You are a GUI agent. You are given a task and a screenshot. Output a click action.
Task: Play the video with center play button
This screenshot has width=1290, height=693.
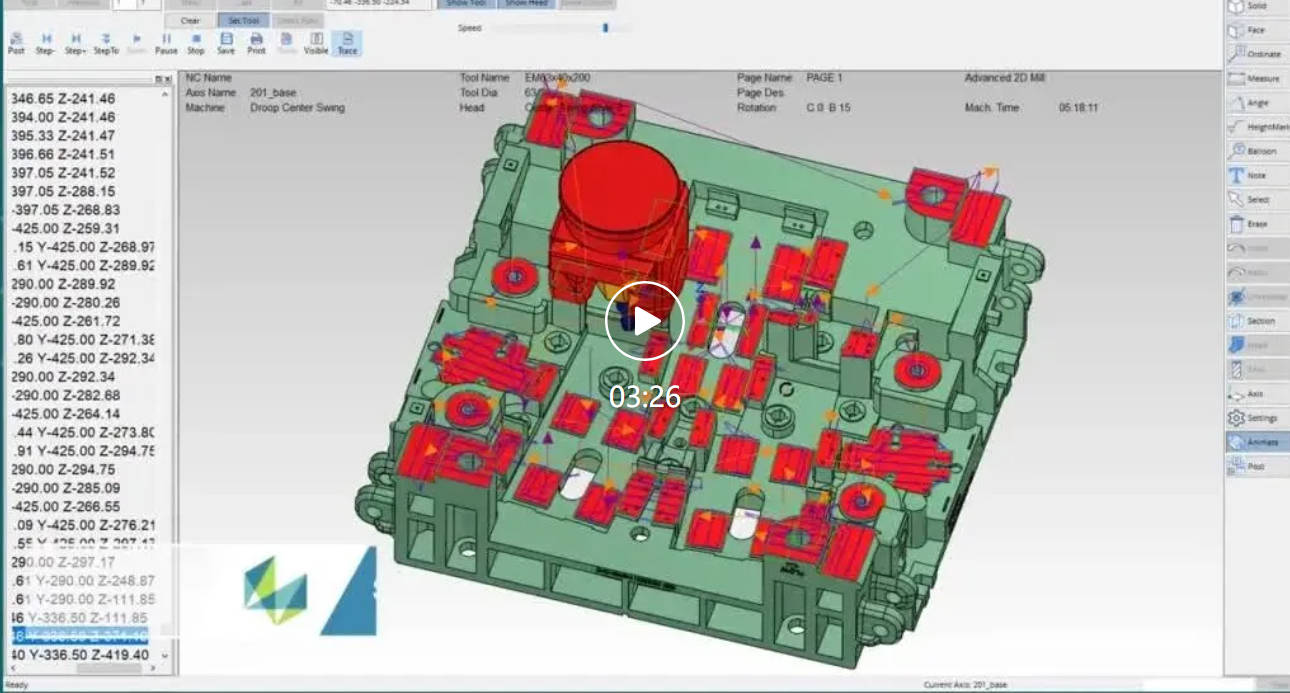coord(645,321)
